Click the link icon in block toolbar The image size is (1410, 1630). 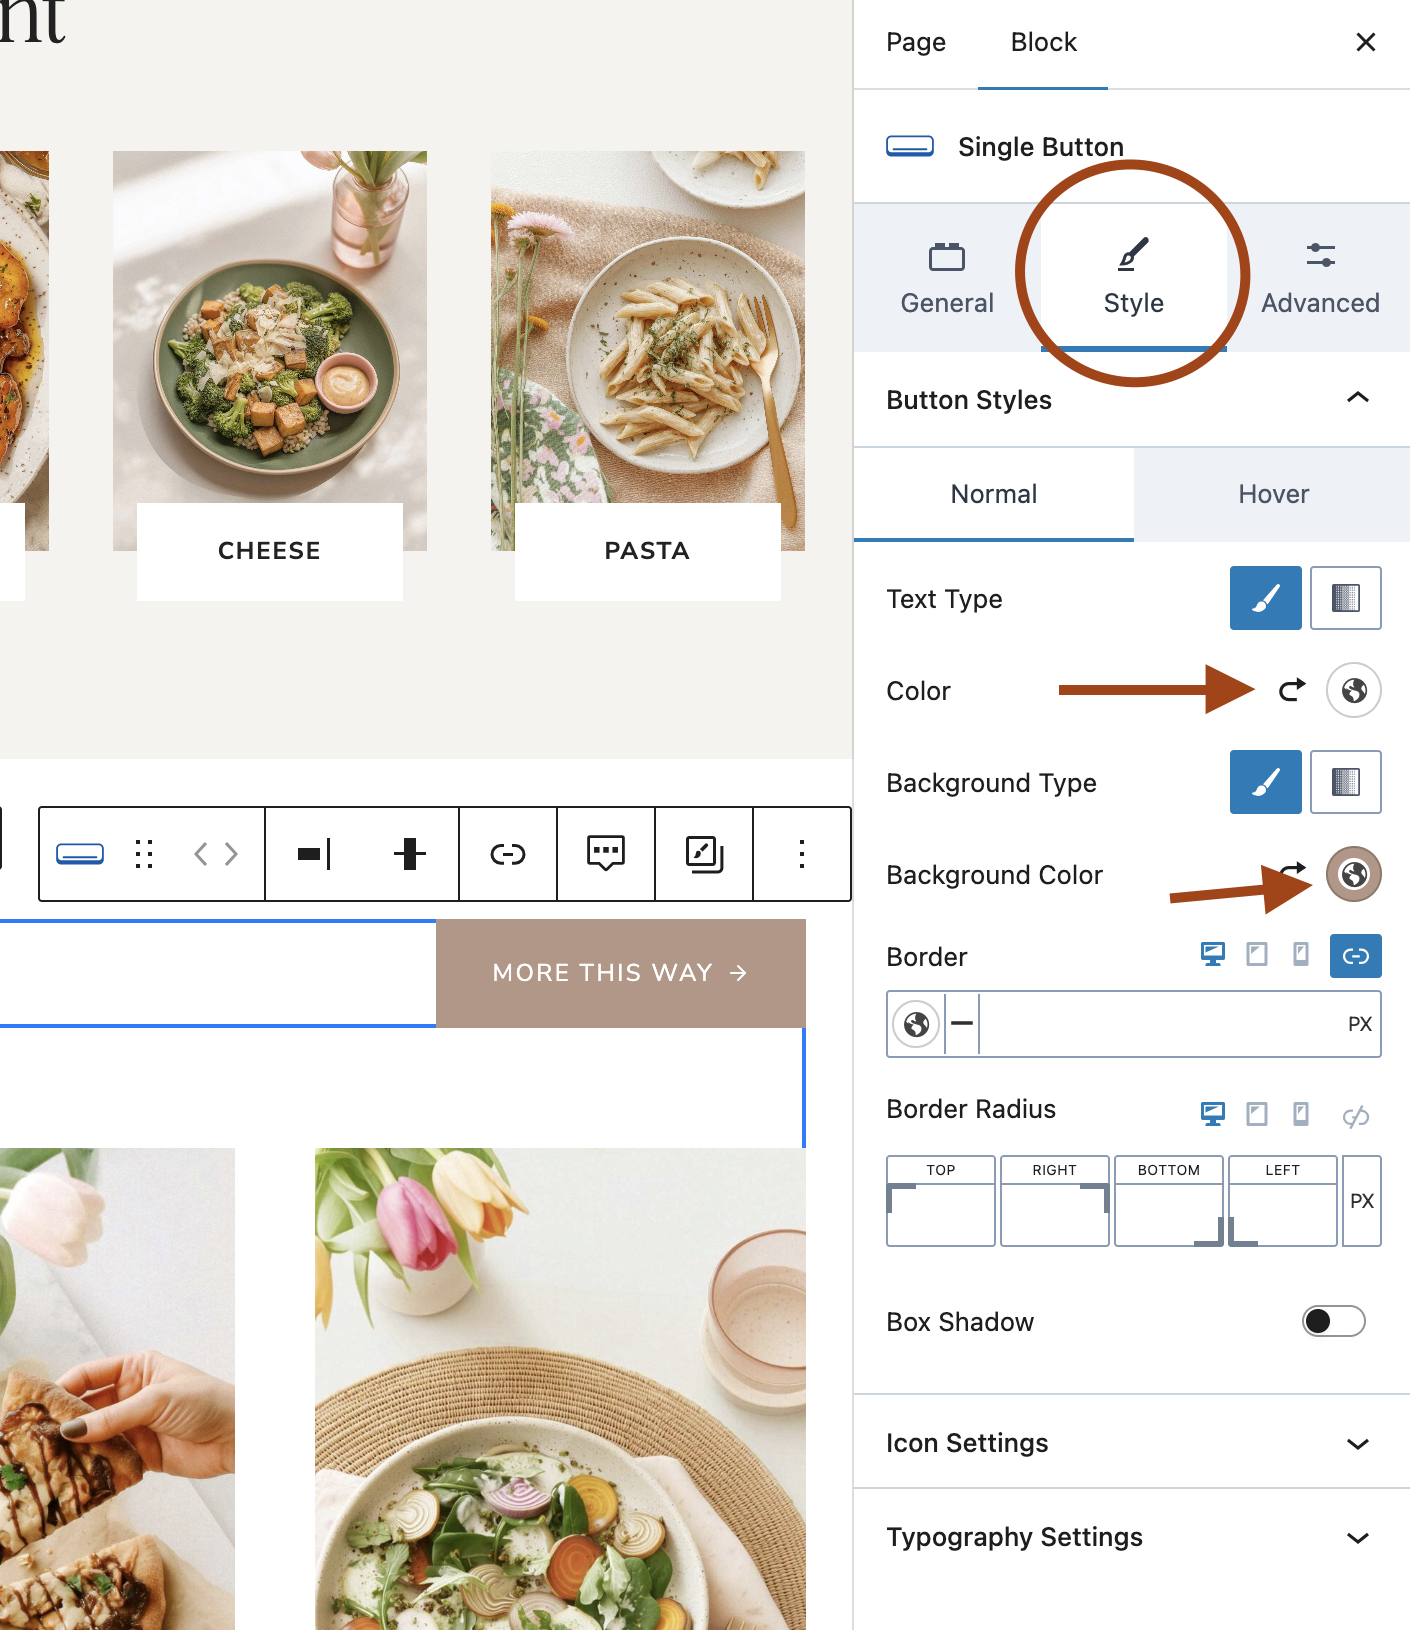(x=508, y=854)
